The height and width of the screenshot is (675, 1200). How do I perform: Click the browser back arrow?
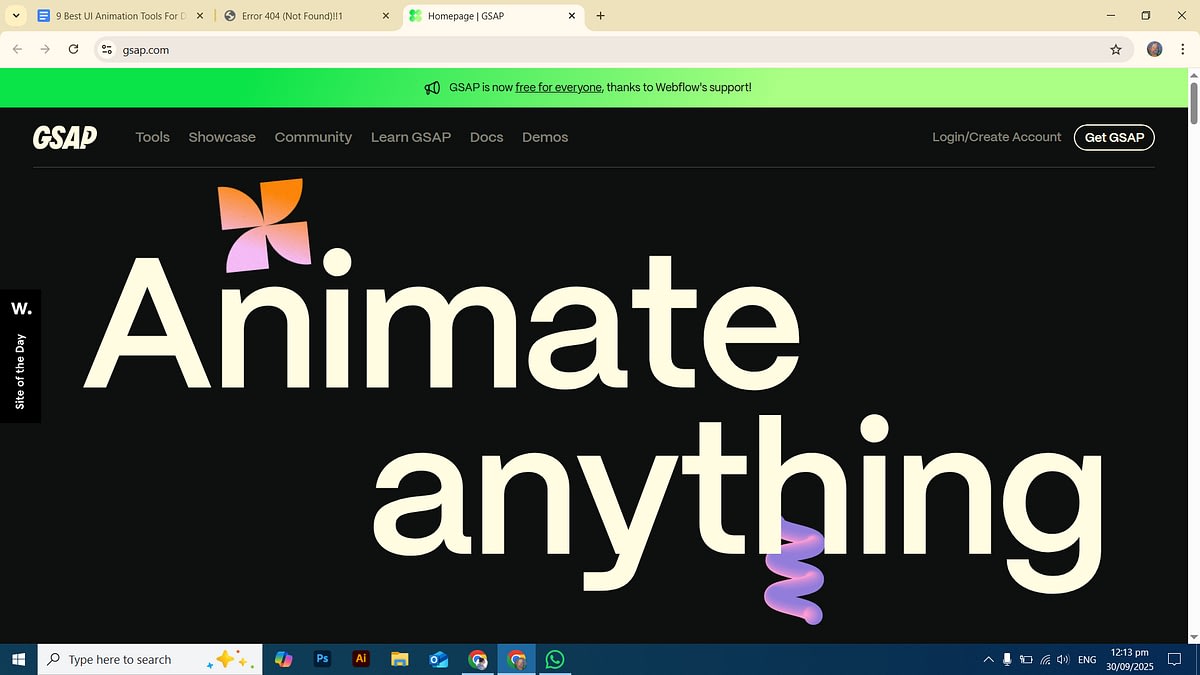17,49
